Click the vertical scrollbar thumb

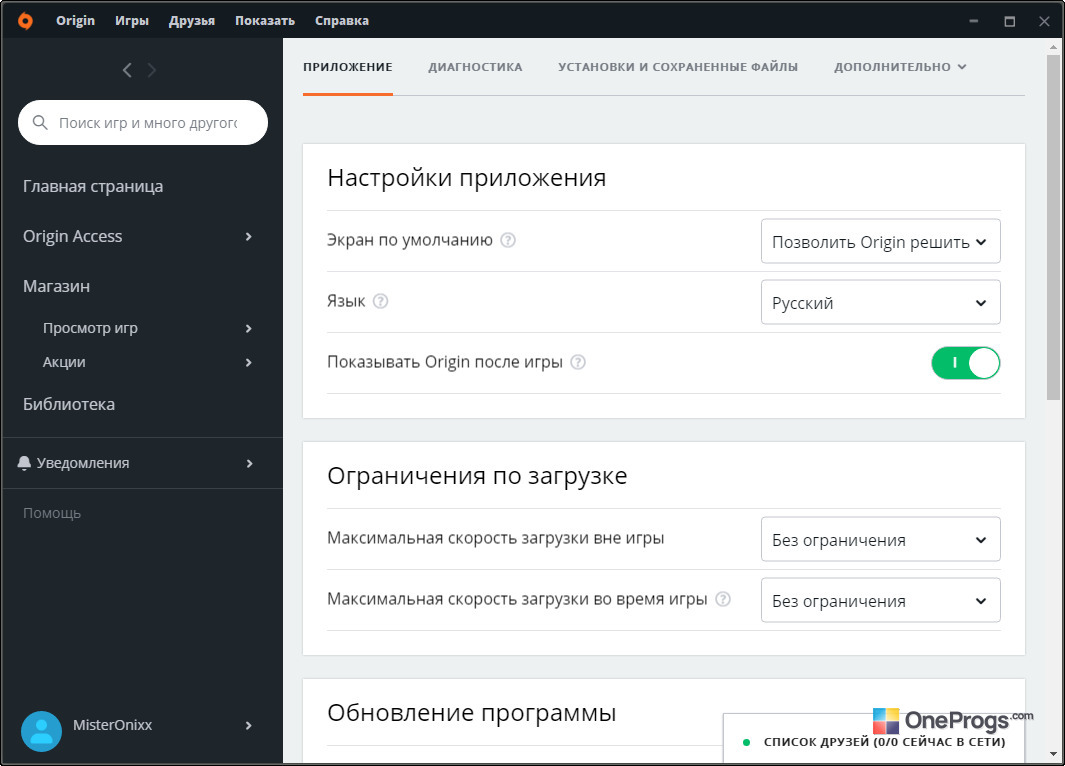(x=1053, y=227)
